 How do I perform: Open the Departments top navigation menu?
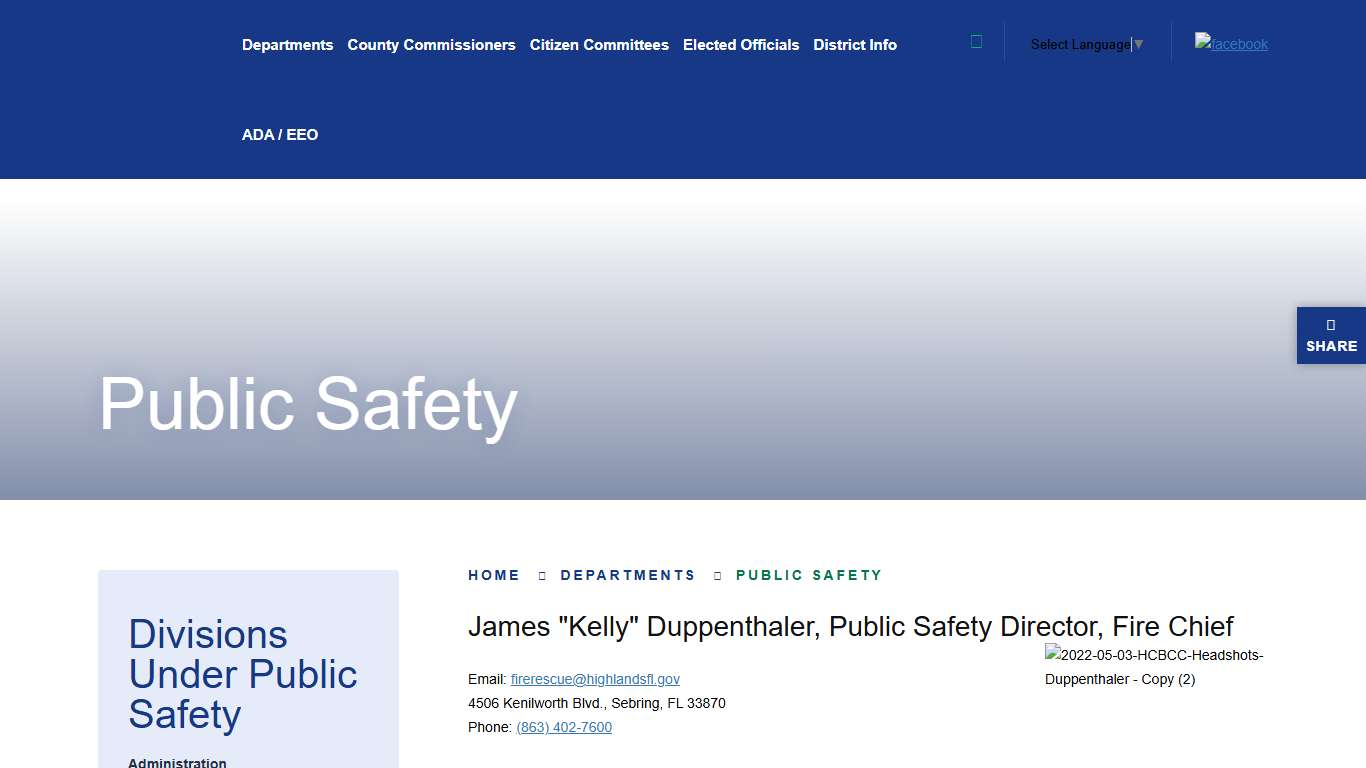click(x=287, y=45)
